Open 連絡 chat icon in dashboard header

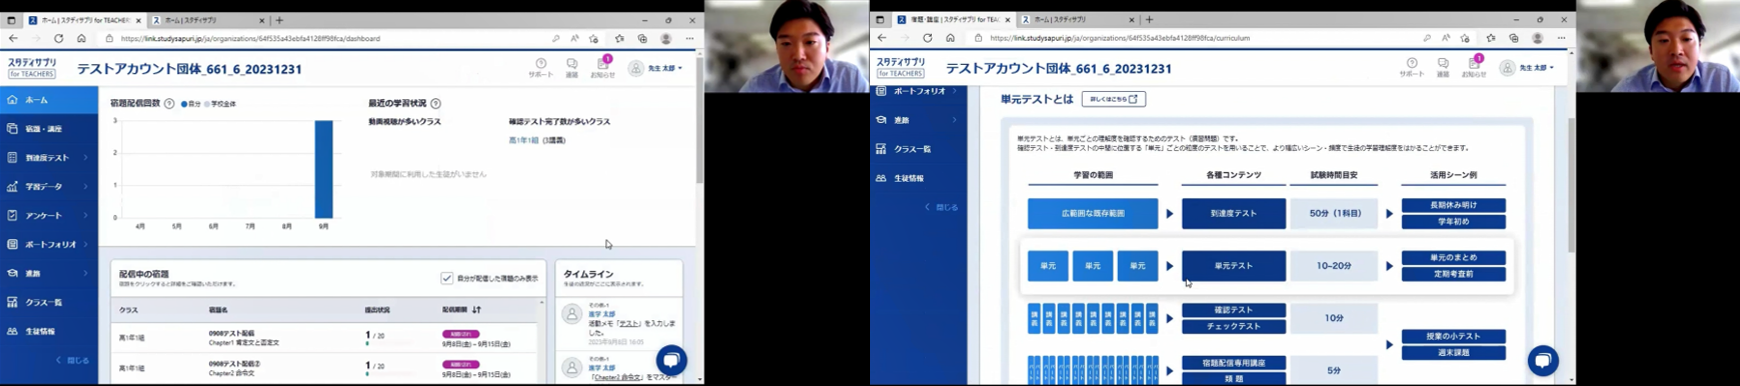(x=572, y=67)
